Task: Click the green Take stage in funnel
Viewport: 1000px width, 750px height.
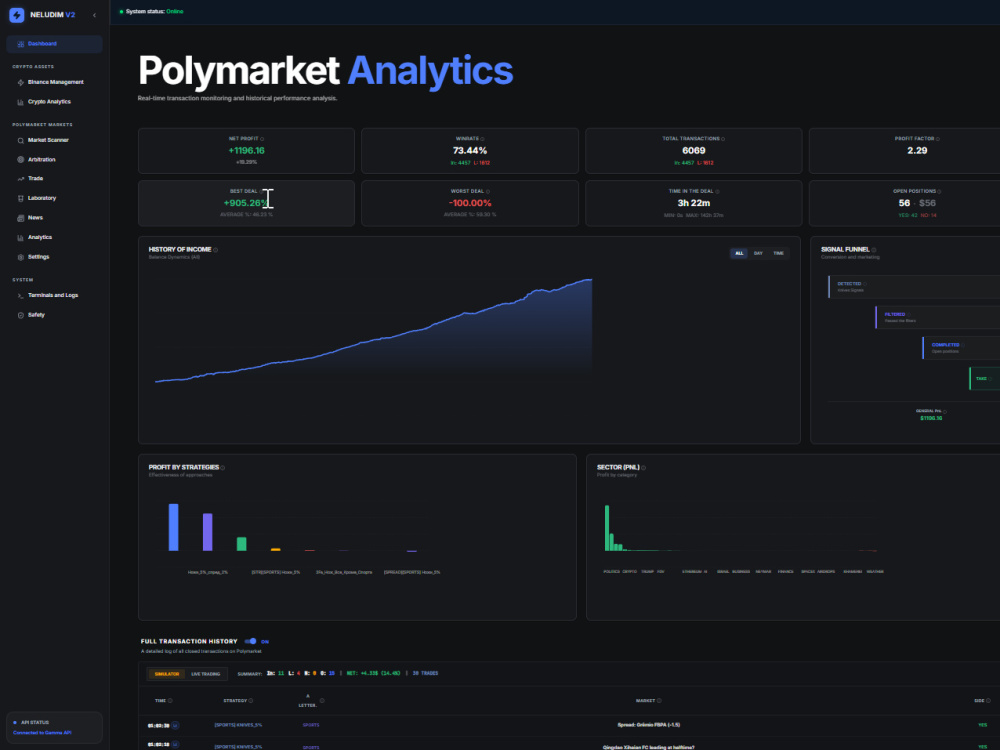Action: [985, 379]
